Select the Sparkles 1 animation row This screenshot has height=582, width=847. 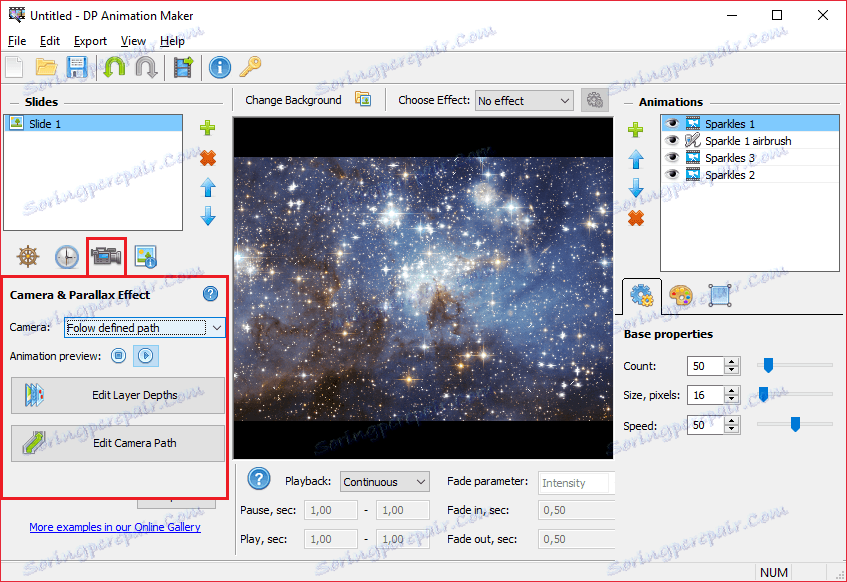click(750, 124)
